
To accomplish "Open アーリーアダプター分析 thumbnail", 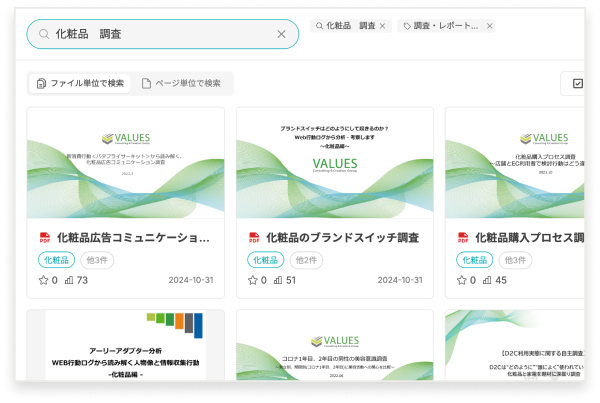I will pyautogui.click(x=126, y=345).
